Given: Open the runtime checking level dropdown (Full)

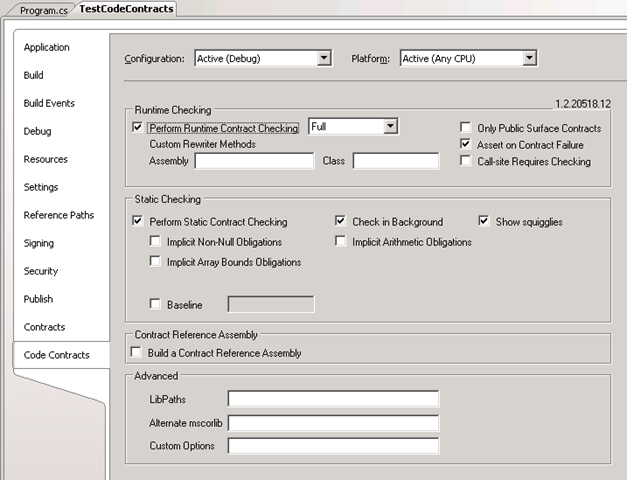Looking at the screenshot, I should pos(353,127).
